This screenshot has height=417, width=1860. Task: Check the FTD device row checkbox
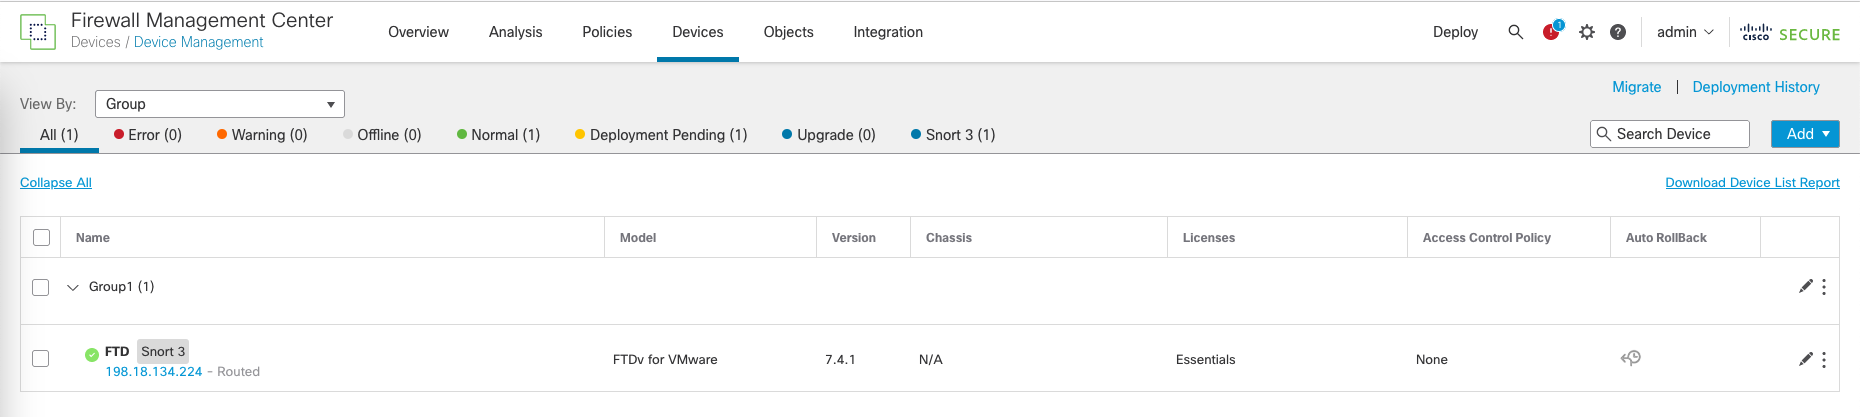click(x=41, y=358)
